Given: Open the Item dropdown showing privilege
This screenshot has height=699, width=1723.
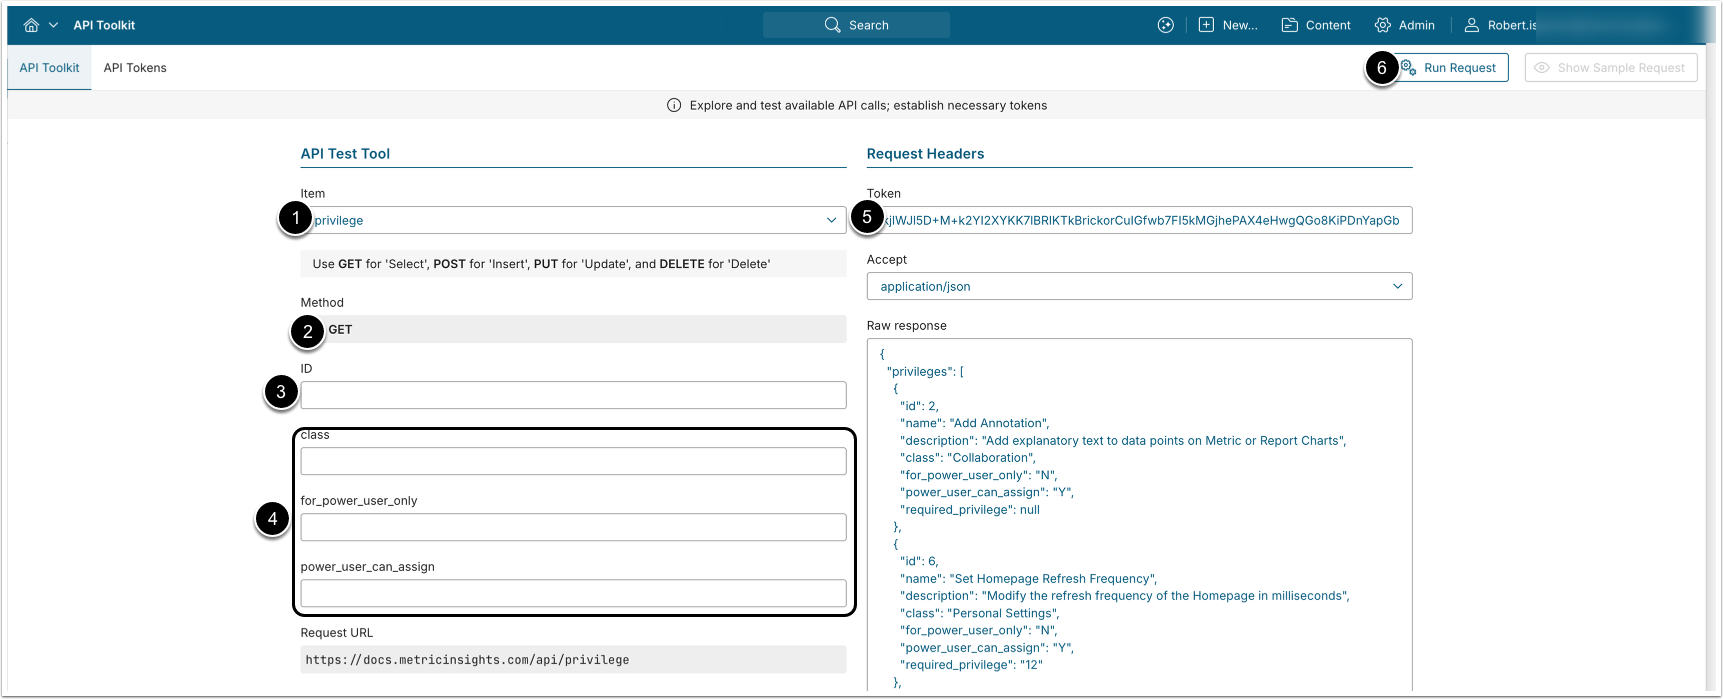Looking at the screenshot, I should coord(575,220).
